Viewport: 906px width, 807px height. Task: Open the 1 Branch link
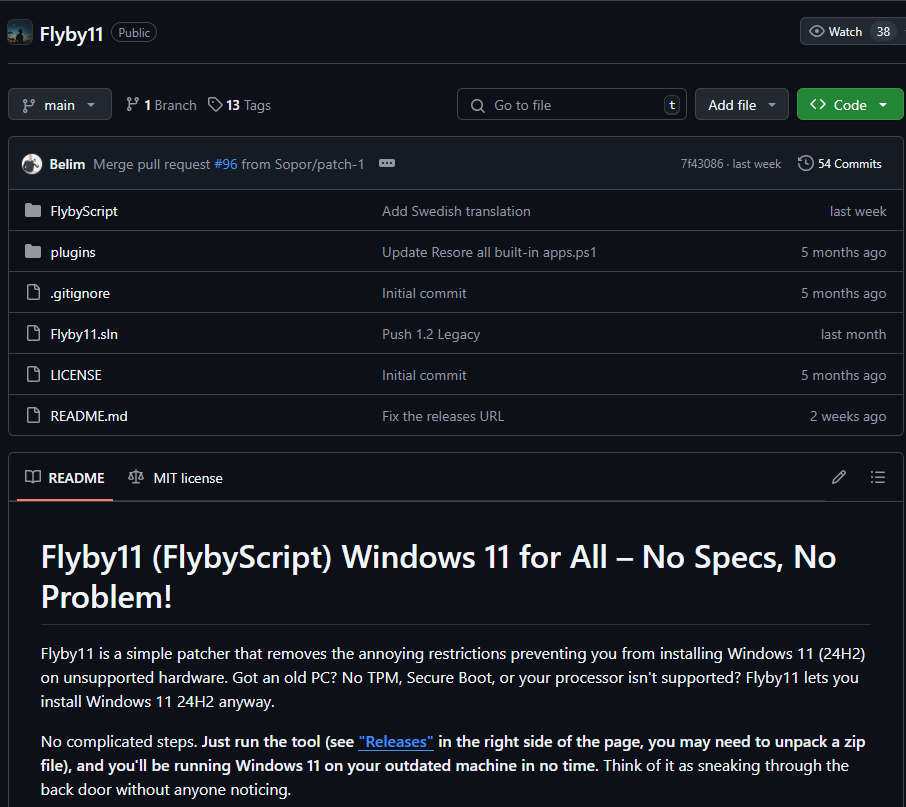point(161,105)
